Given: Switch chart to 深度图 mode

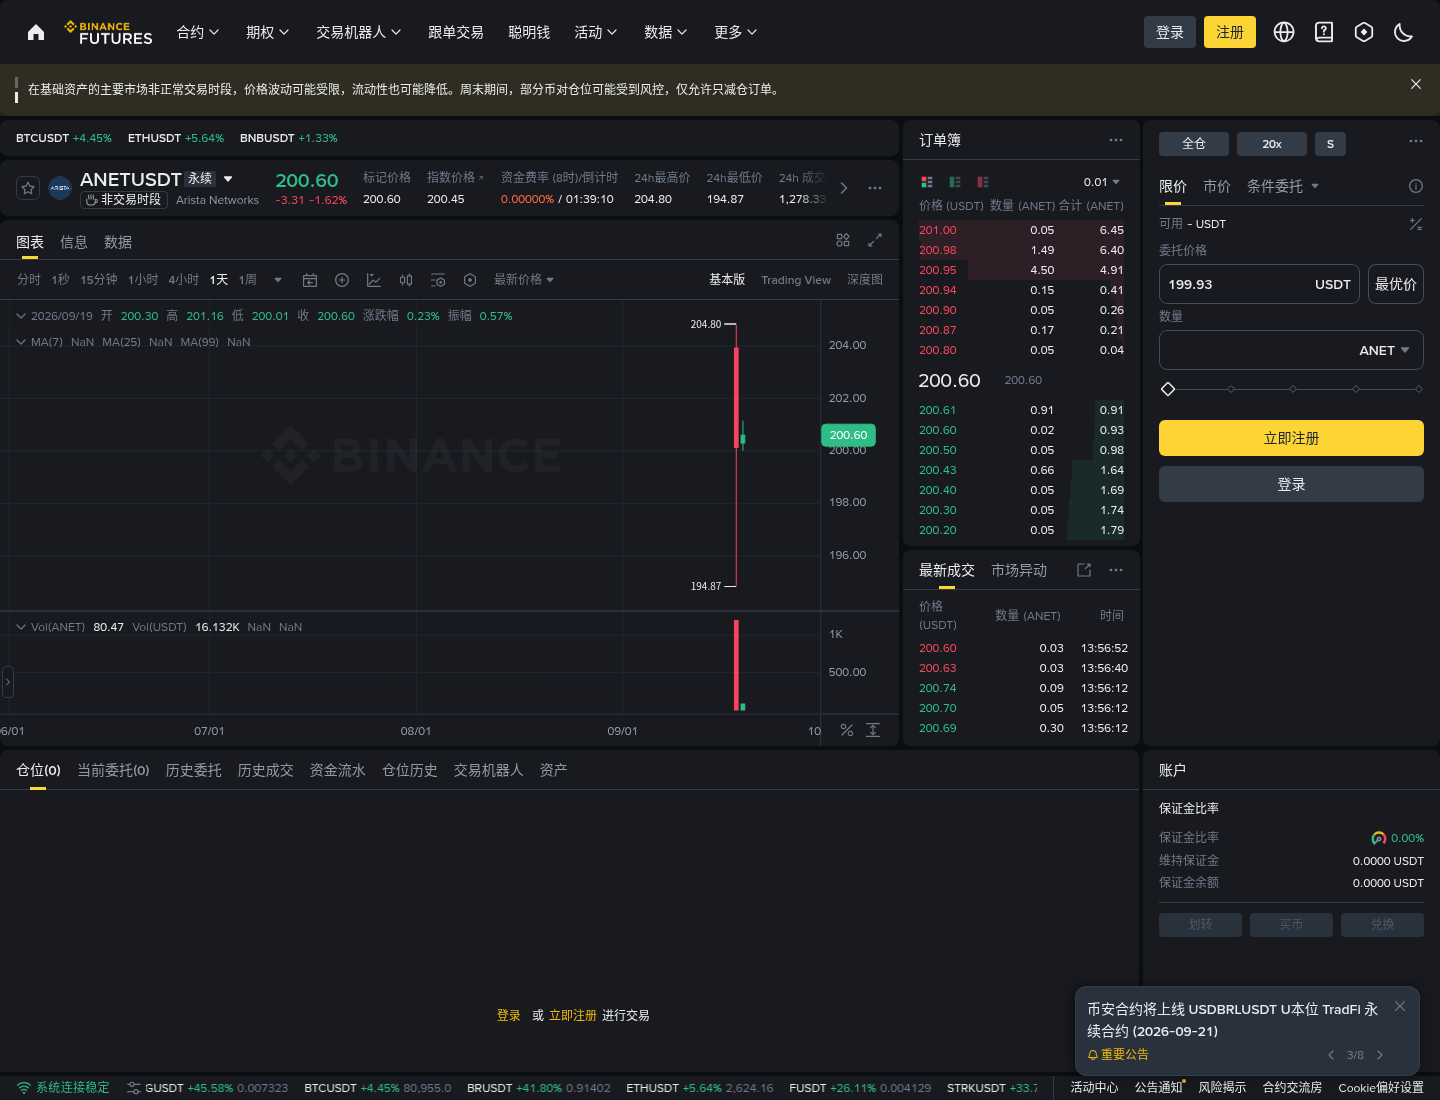Looking at the screenshot, I should pos(865,280).
